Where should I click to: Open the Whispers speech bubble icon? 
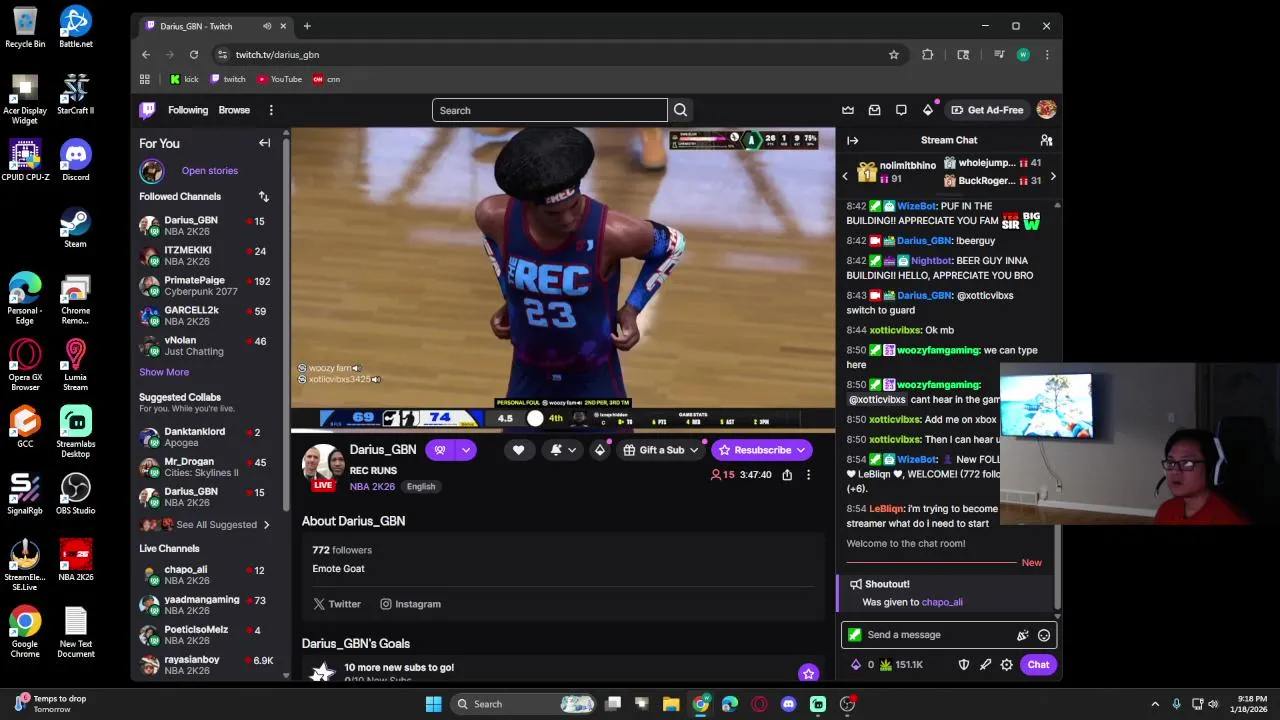point(901,110)
